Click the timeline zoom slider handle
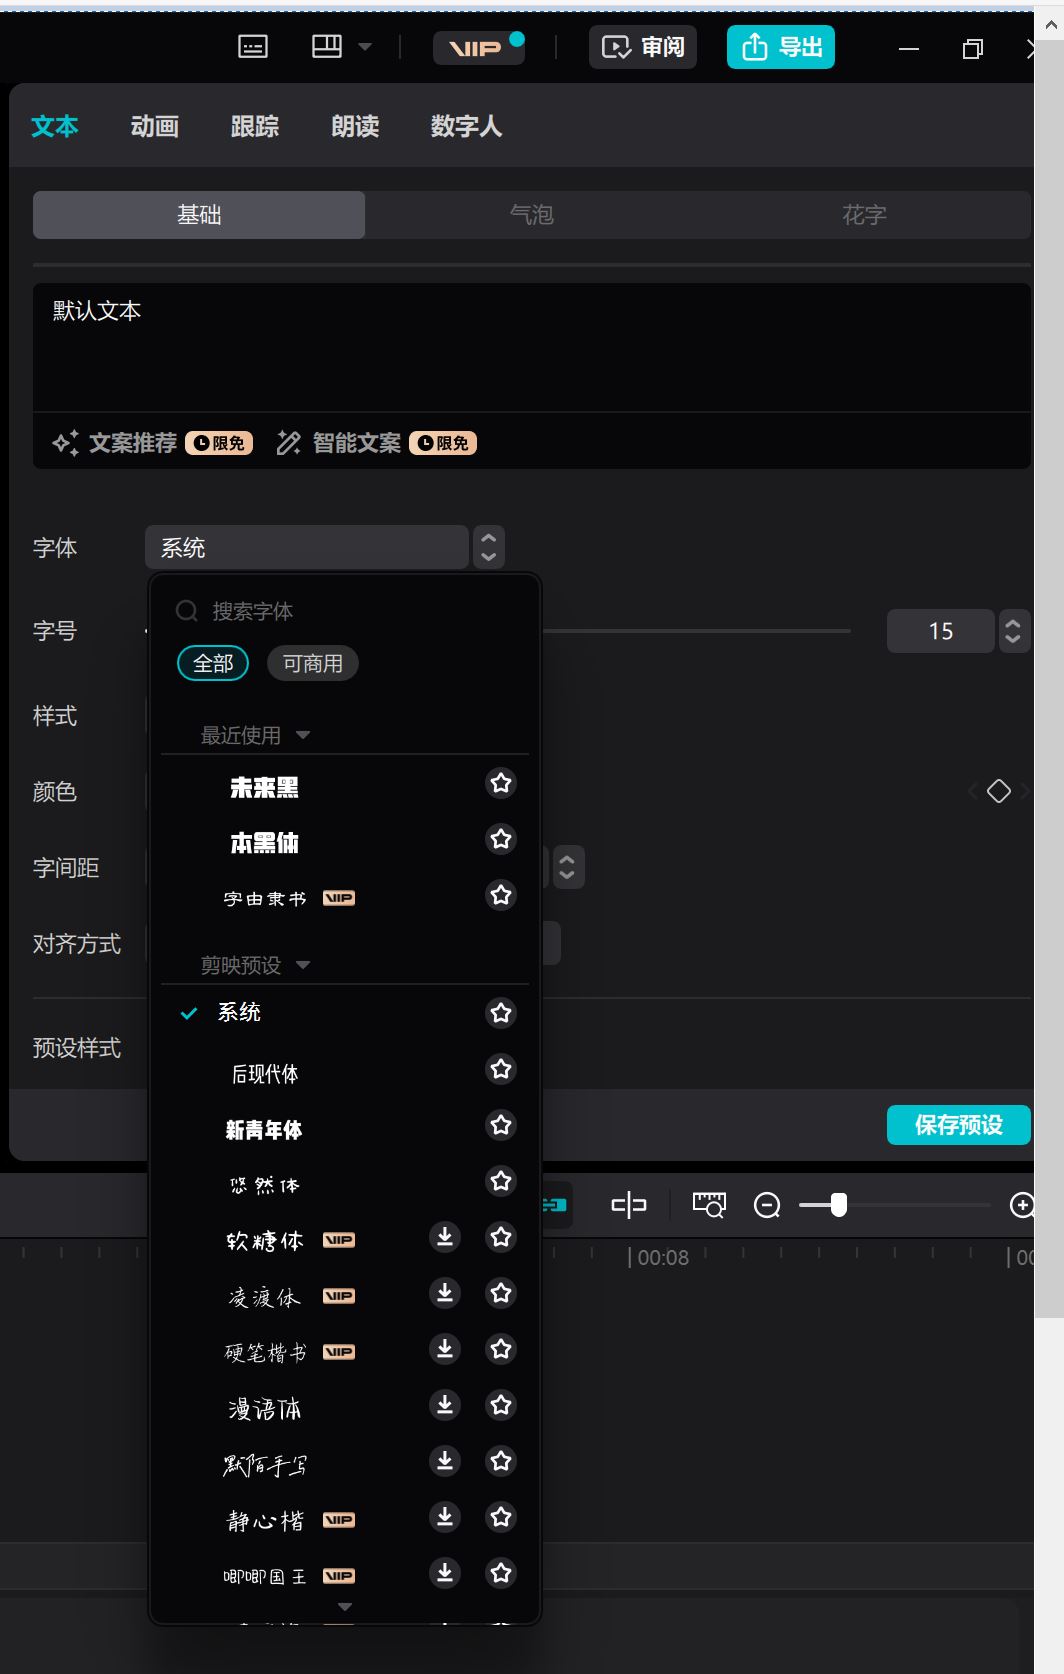This screenshot has width=1064, height=1674. (839, 1205)
